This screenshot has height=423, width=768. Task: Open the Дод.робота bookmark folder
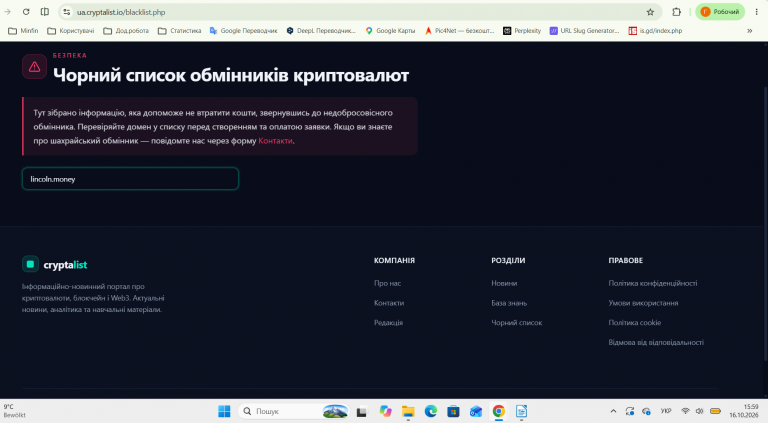126,30
